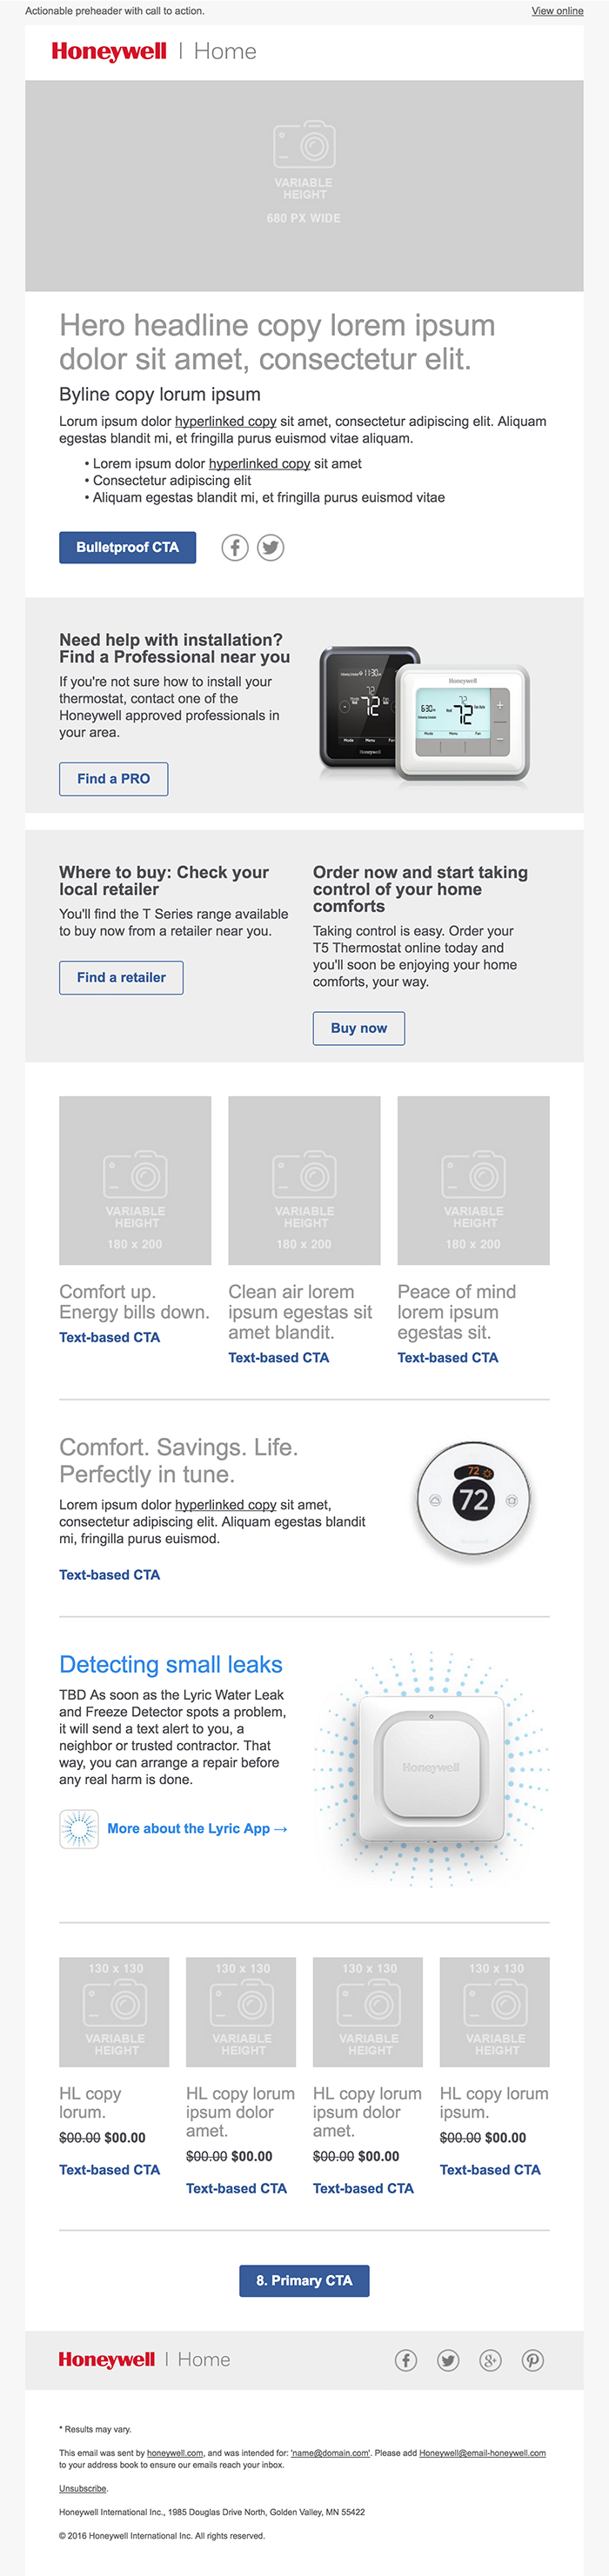Click the water leak detector image
This screenshot has height=2576, width=609.
pos(431,1768)
